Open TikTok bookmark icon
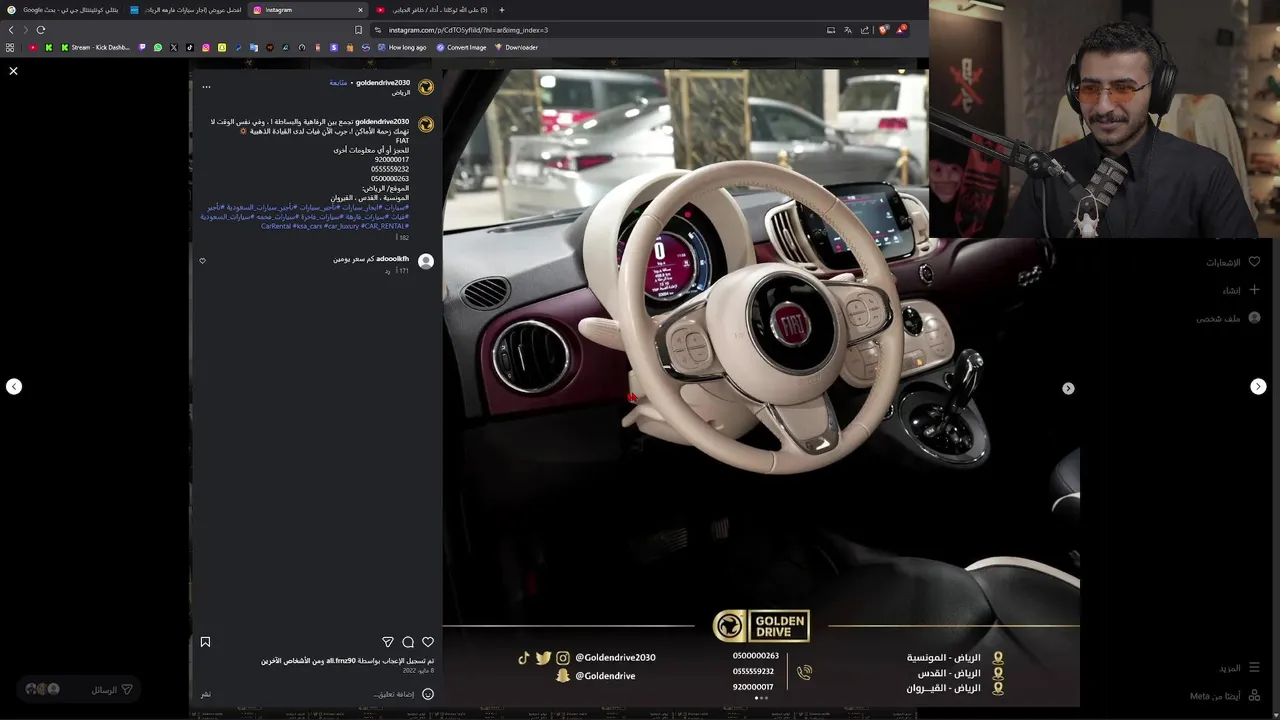Viewport: 1280px width, 720px height. (x=190, y=47)
